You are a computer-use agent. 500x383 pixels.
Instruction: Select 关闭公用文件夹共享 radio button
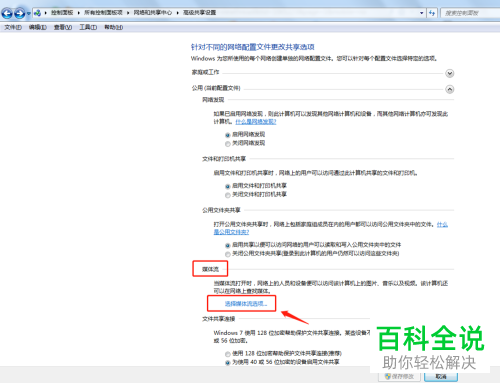click(x=228, y=254)
